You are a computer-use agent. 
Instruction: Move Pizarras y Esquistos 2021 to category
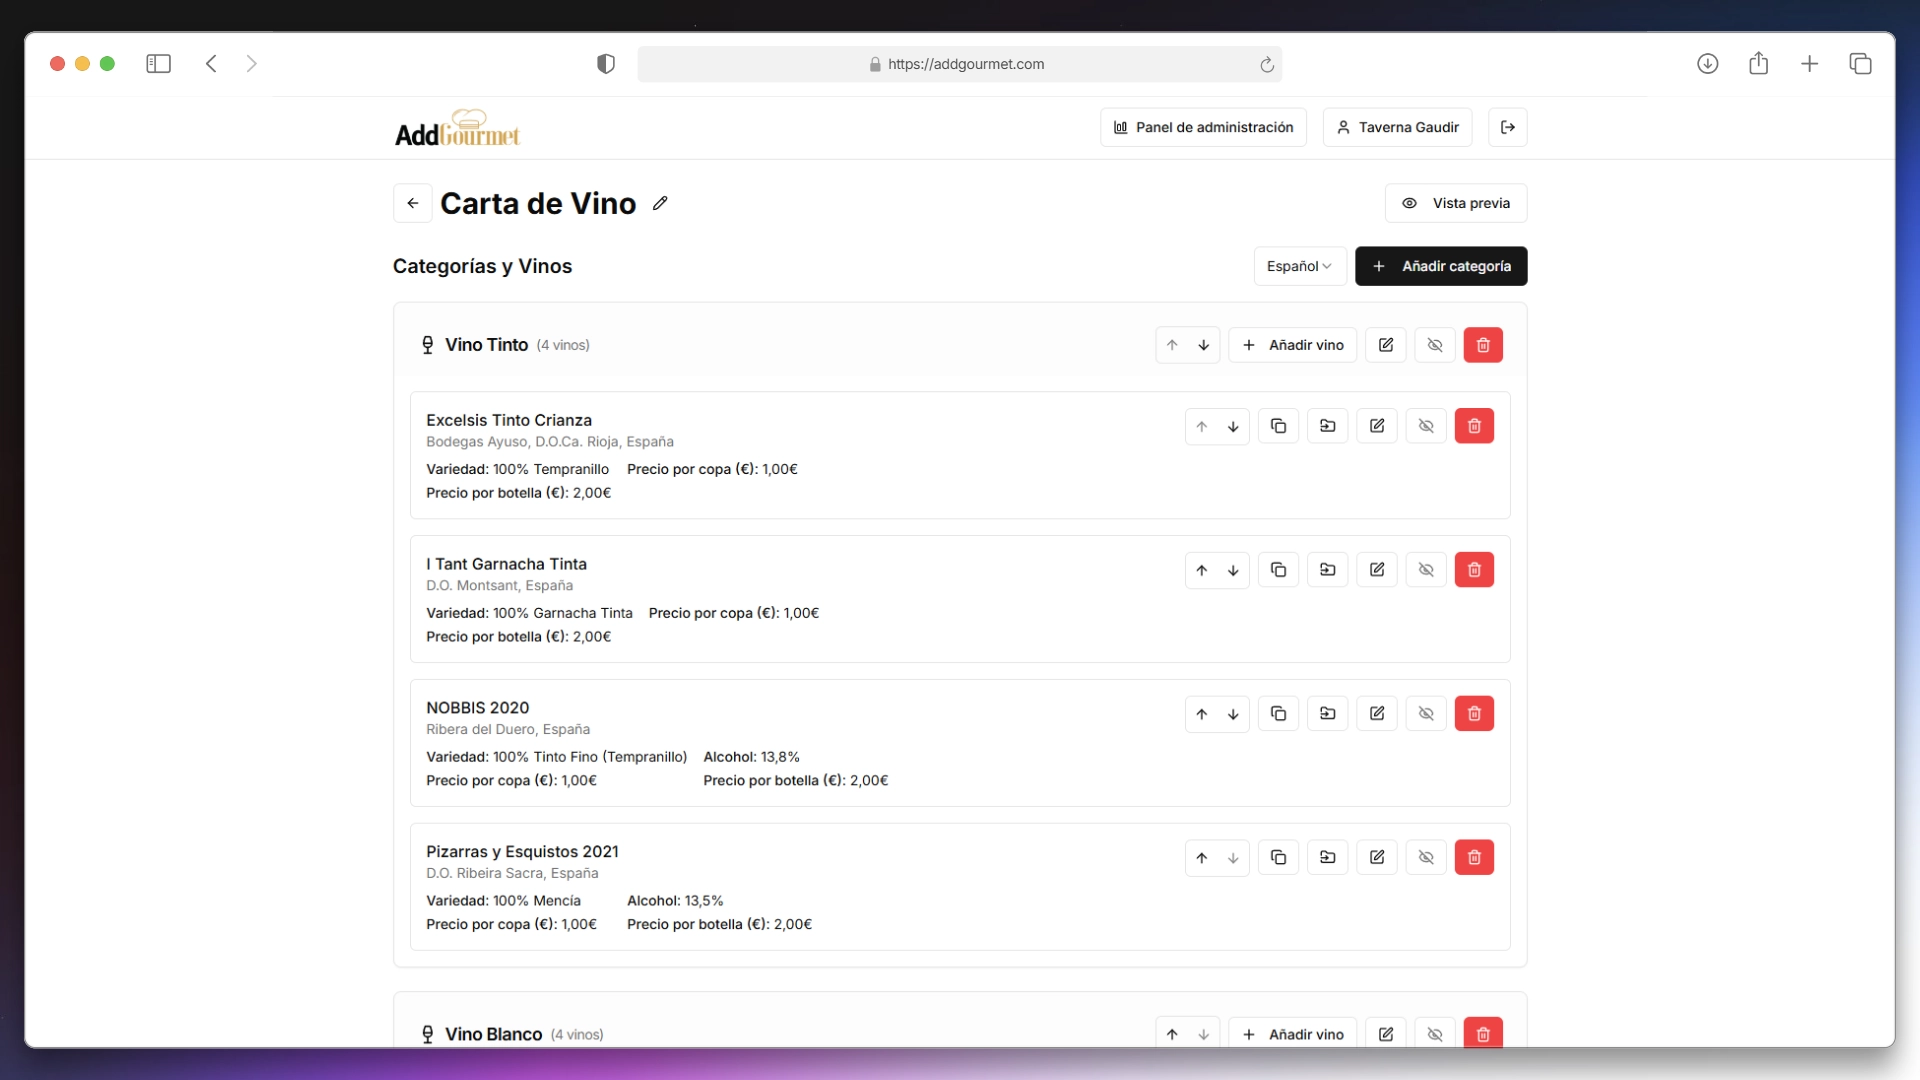1328,858
